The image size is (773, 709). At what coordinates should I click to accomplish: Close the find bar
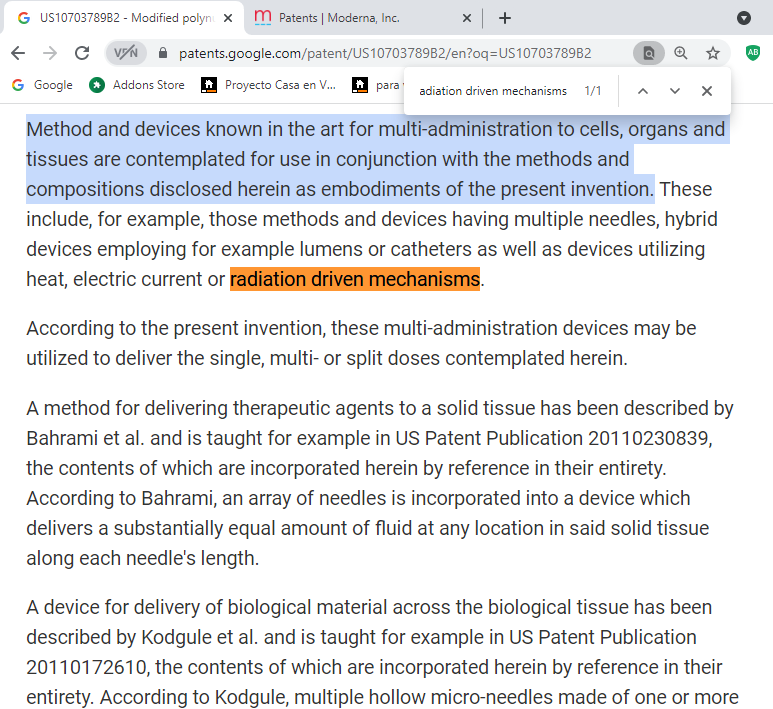tap(707, 91)
